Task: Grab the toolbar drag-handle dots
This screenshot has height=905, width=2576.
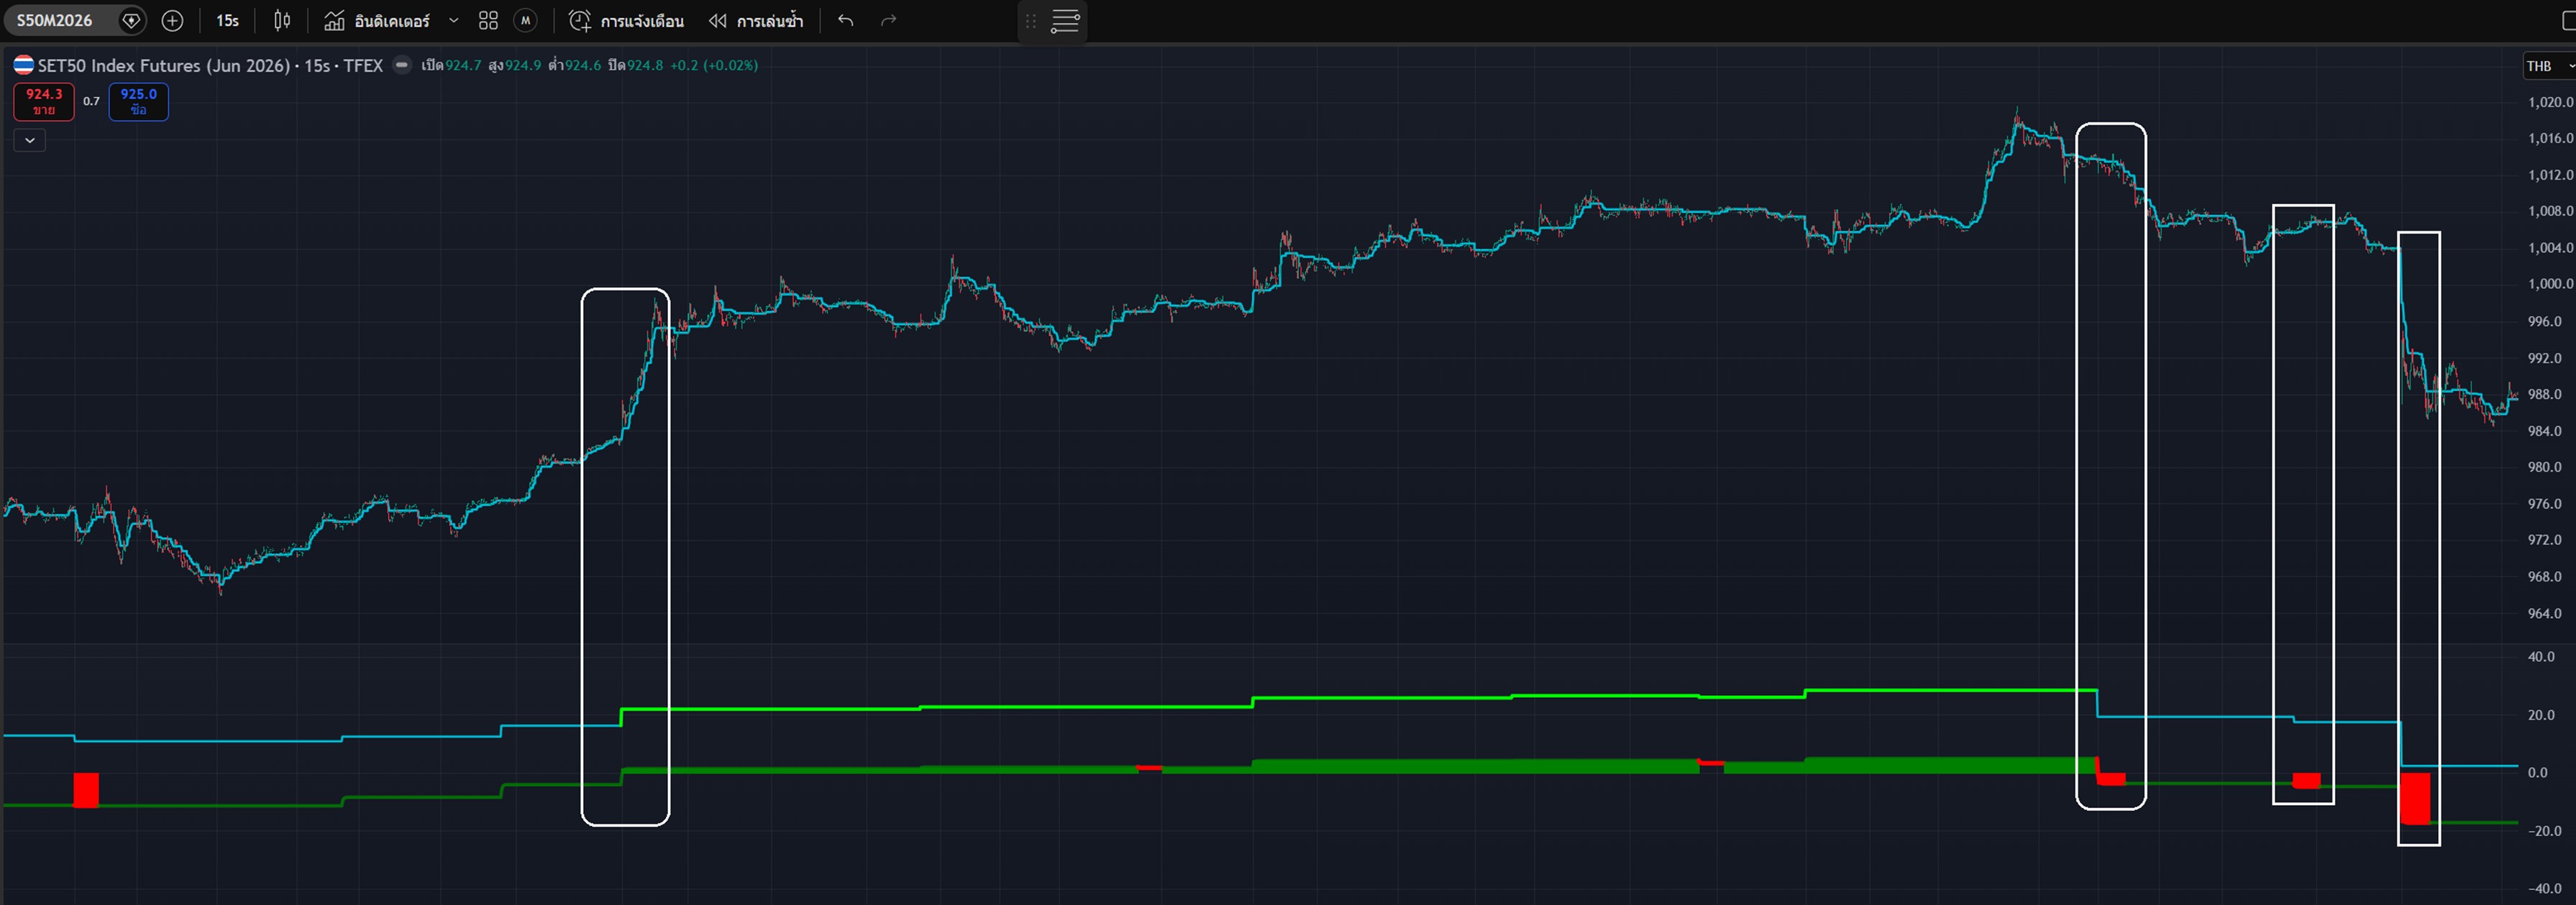Action: pyautogui.click(x=1031, y=20)
